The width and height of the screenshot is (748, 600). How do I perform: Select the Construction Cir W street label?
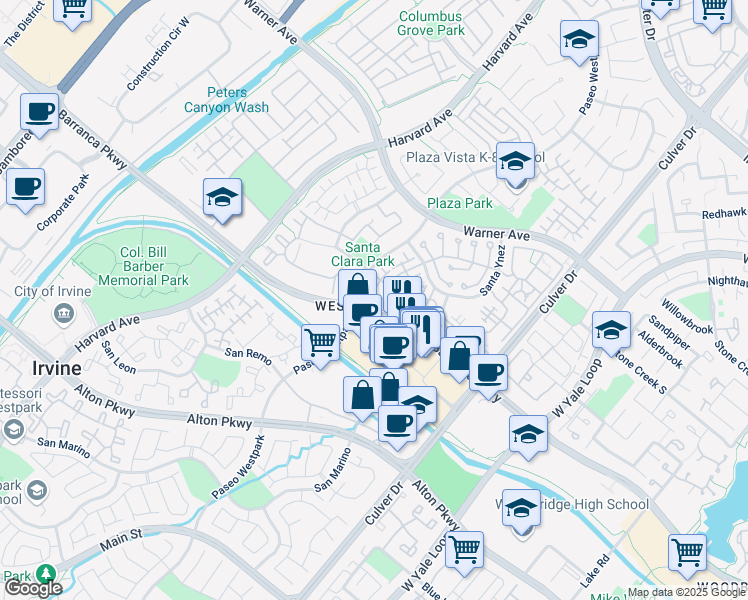(158, 54)
